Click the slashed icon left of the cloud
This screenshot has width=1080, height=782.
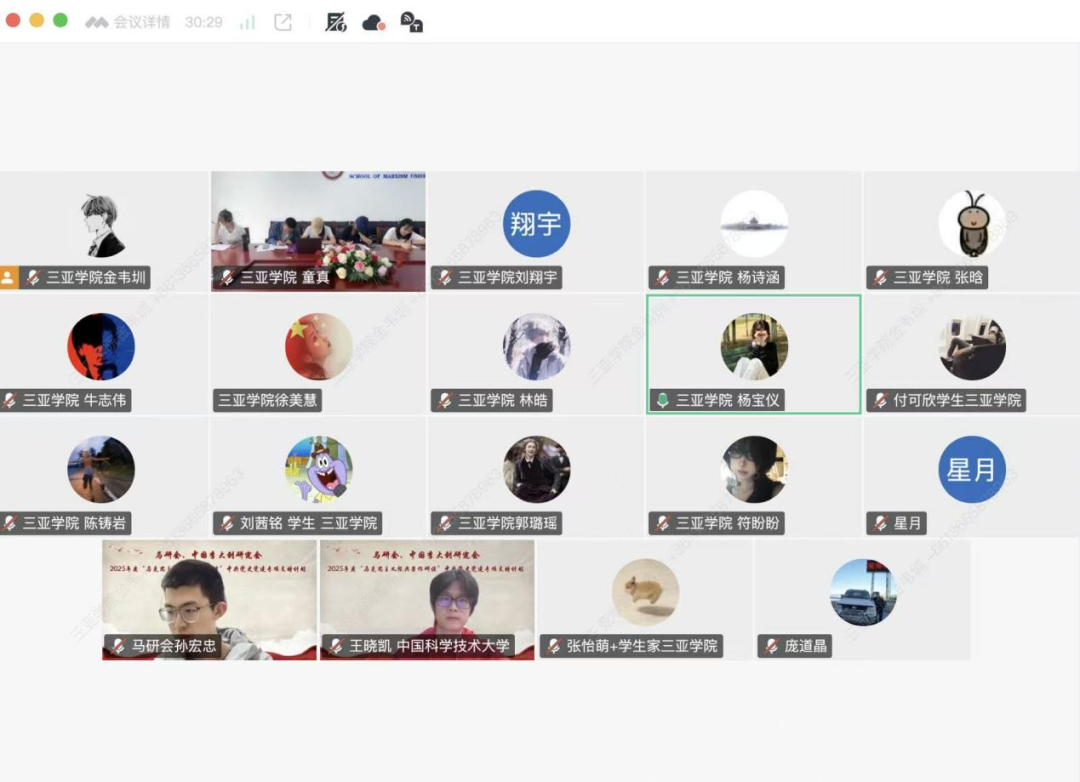click(x=336, y=22)
